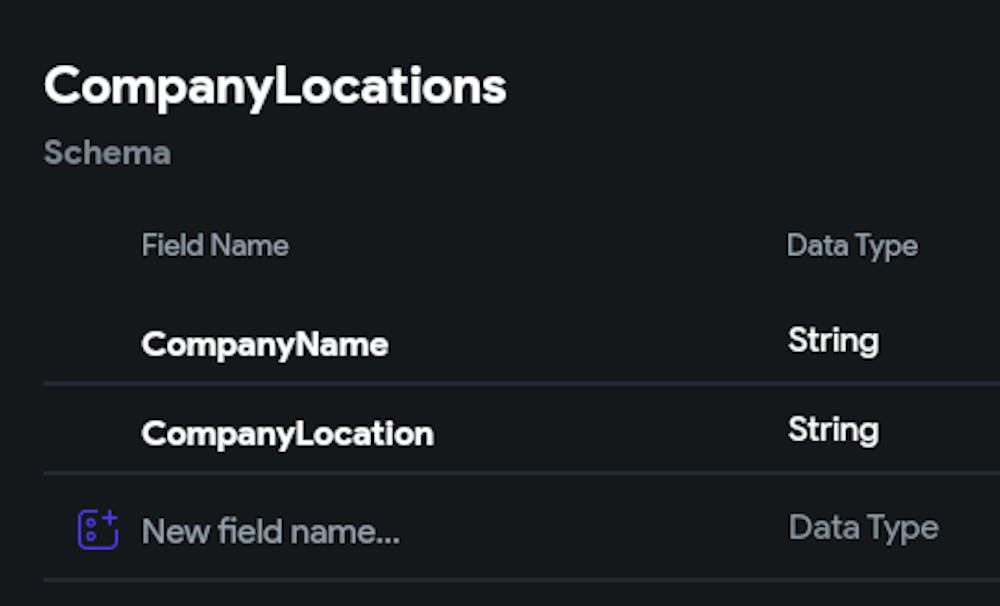Click the empty area right of the CompanyLocations title
The height and width of the screenshot is (606, 1000).
(750, 87)
